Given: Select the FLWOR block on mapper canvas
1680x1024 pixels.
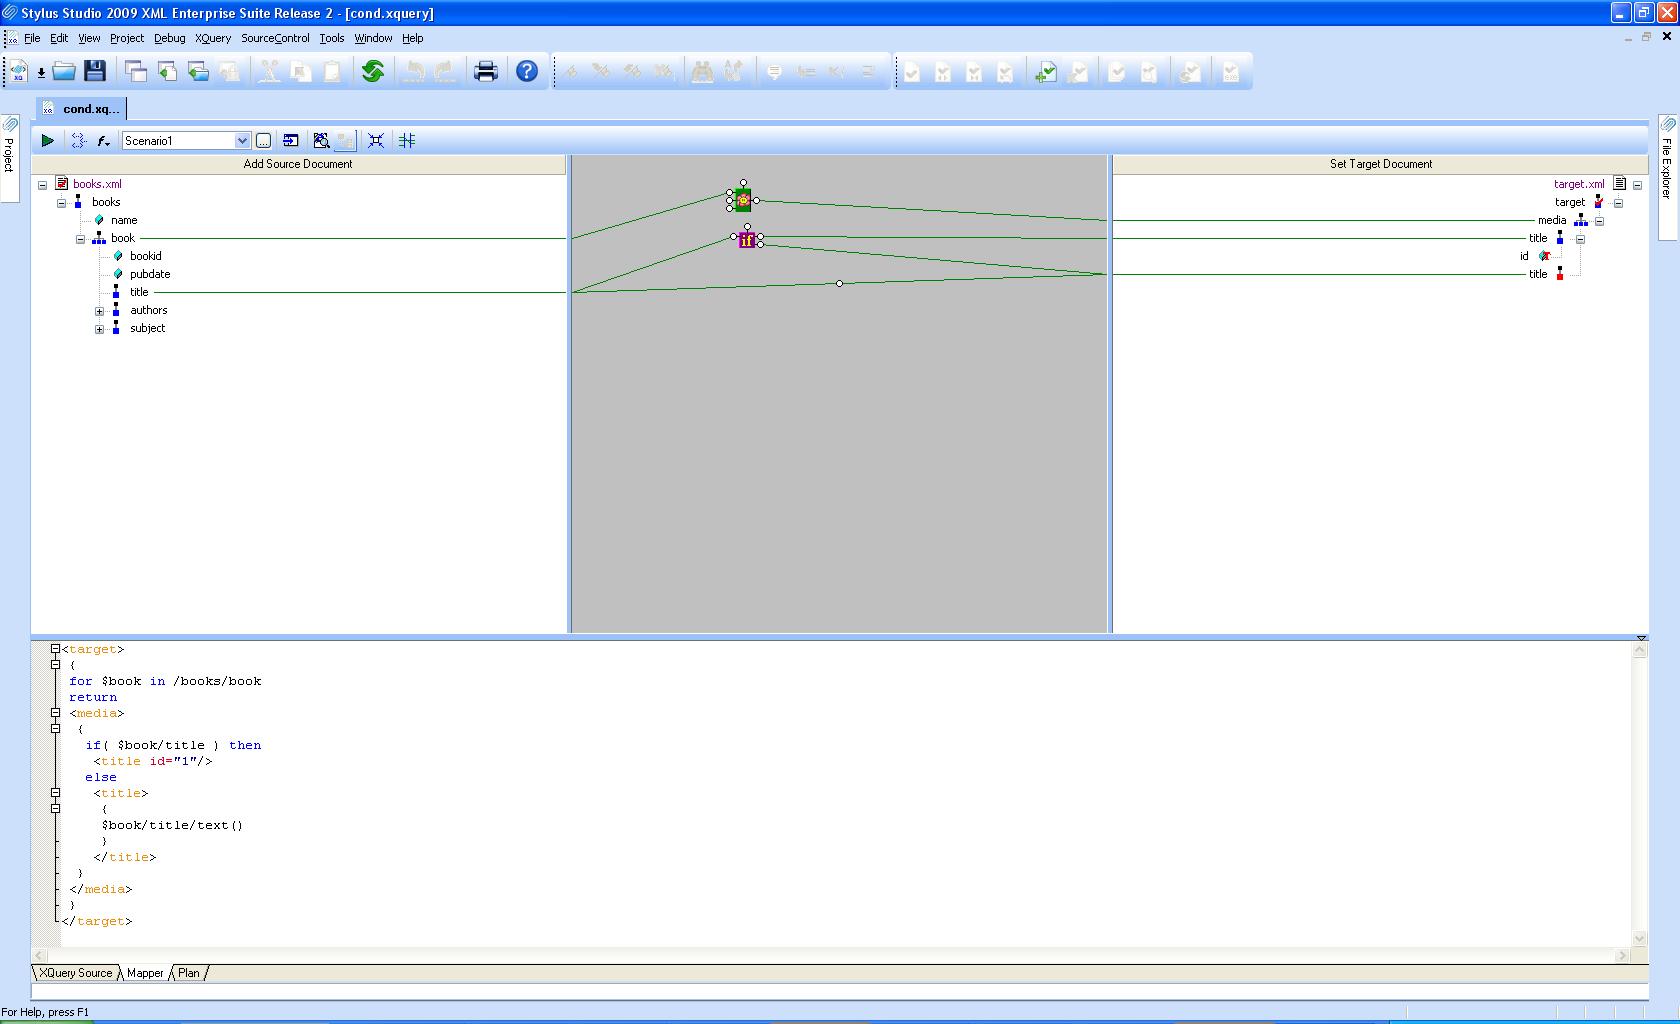Looking at the screenshot, I should coord(743,200).
